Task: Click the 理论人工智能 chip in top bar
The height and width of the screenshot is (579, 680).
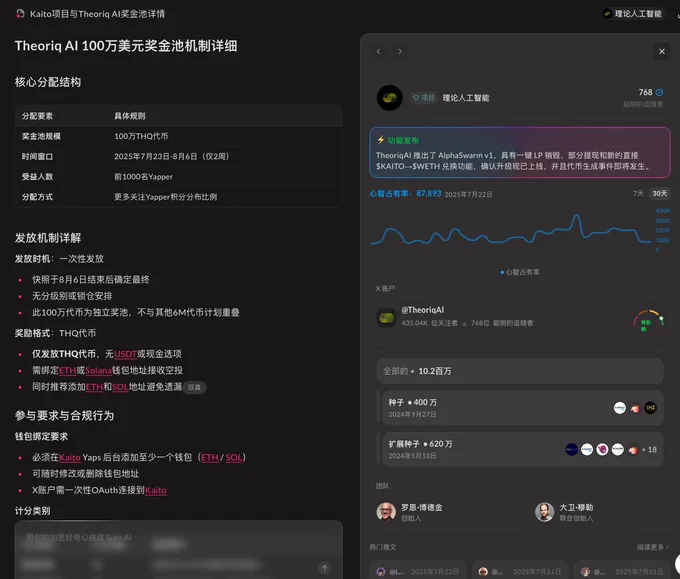Action: 633,14
